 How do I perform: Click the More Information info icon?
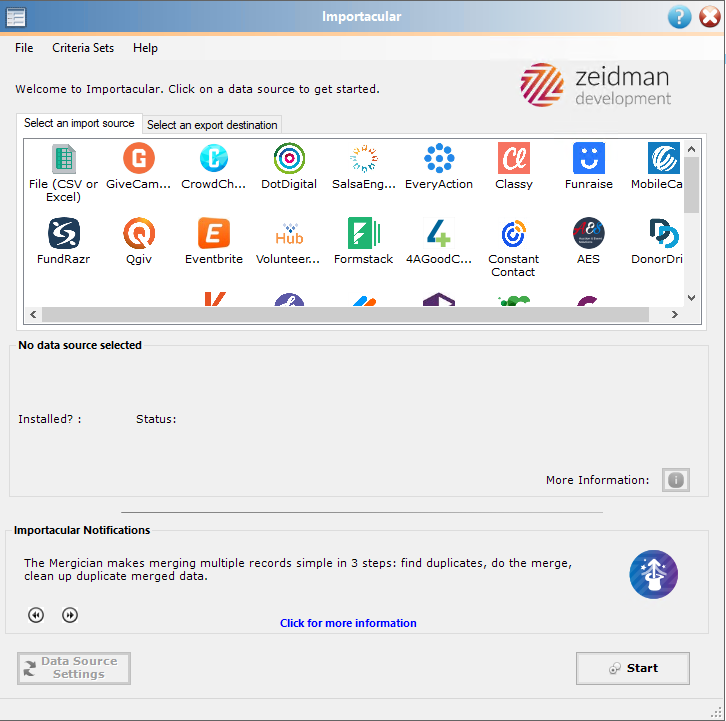click(676, 480)
